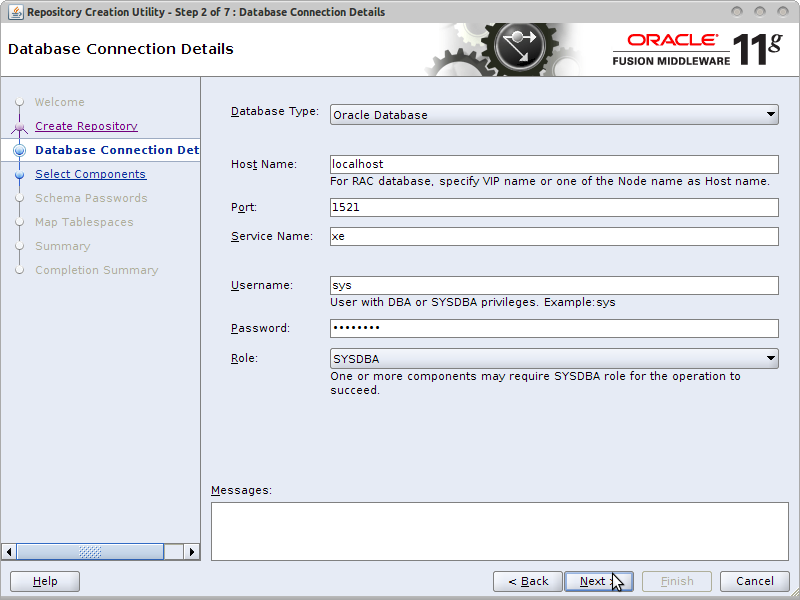The width and height of the screenshot is (800, 600).
Task: Click the Service Name label
Action: pos(271,236)
